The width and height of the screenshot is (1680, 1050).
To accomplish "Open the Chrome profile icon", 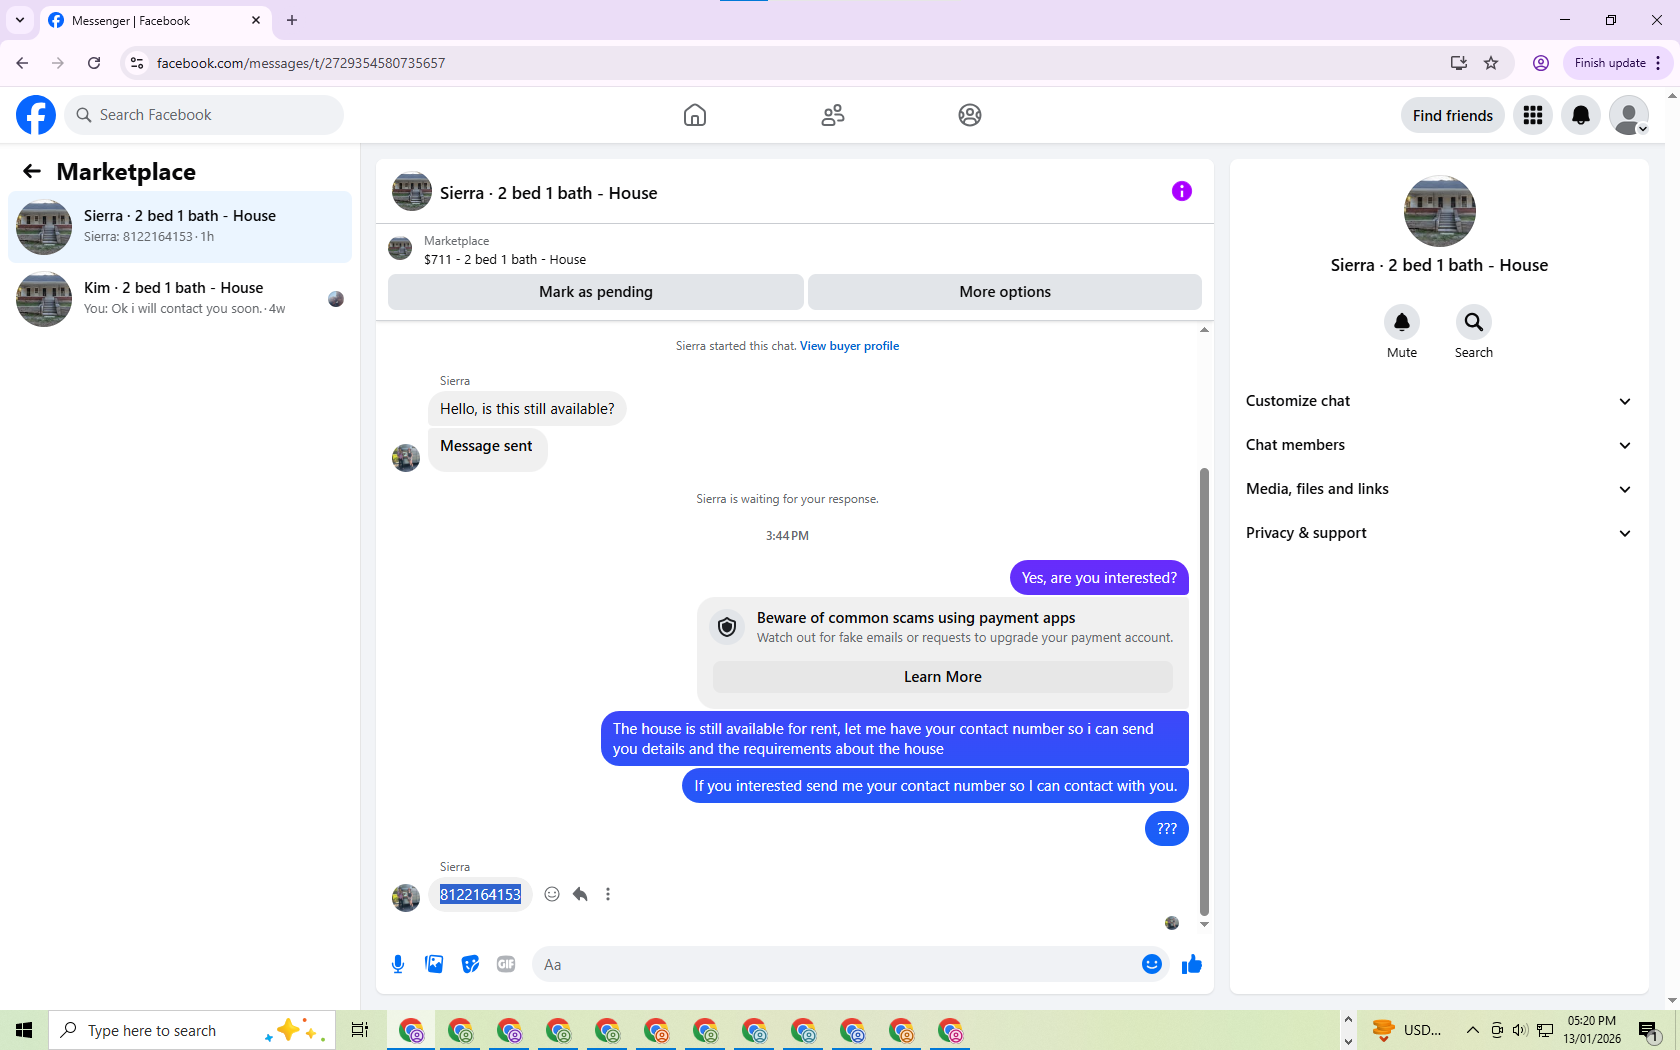I will [x=1541, y=63].
